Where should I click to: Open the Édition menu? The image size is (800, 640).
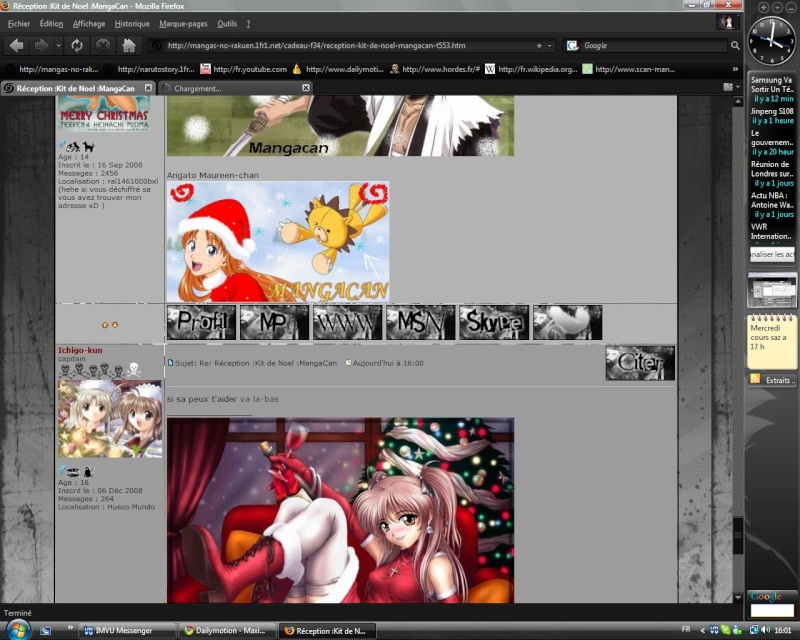[x=52, y=23]
